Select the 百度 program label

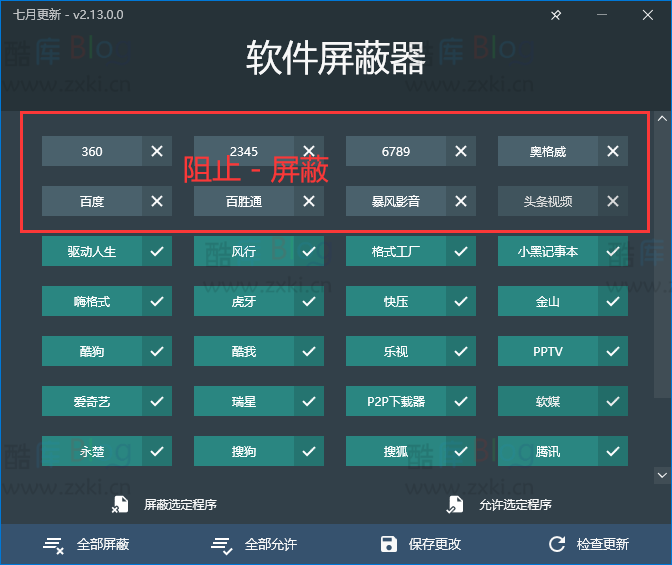click(92, 201)
